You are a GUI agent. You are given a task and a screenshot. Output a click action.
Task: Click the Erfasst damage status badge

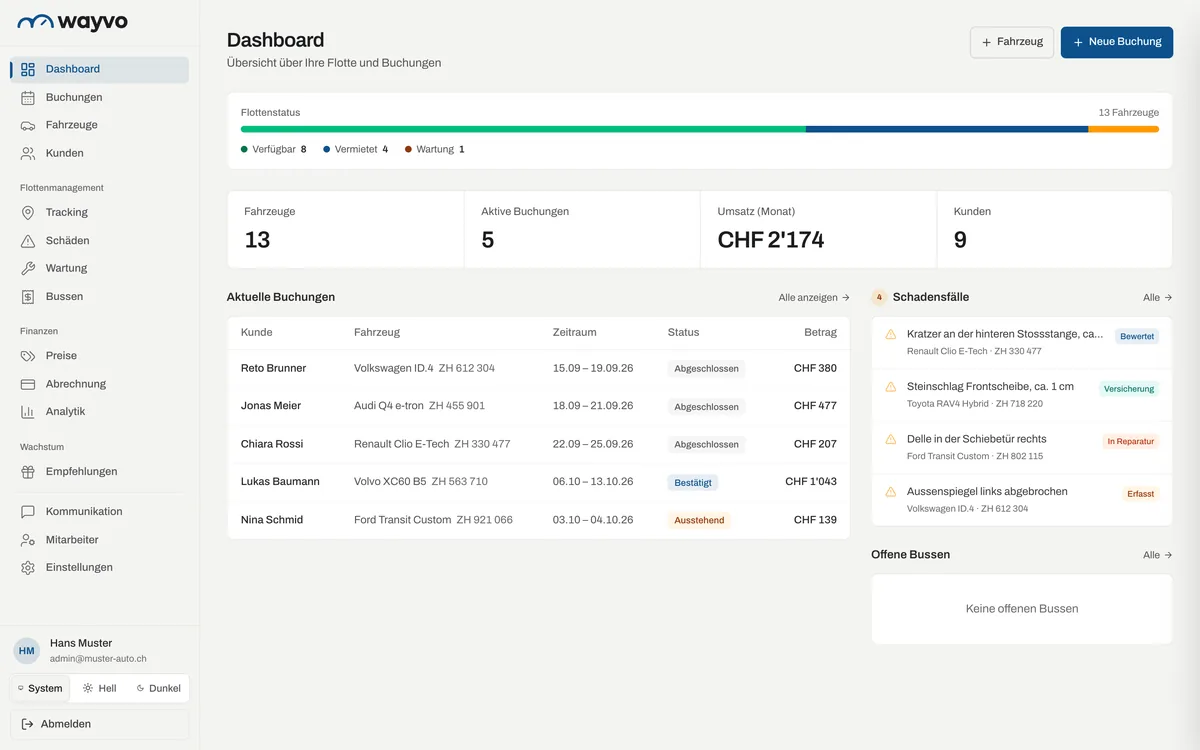pyautogui.click(x=1141, y=494)
